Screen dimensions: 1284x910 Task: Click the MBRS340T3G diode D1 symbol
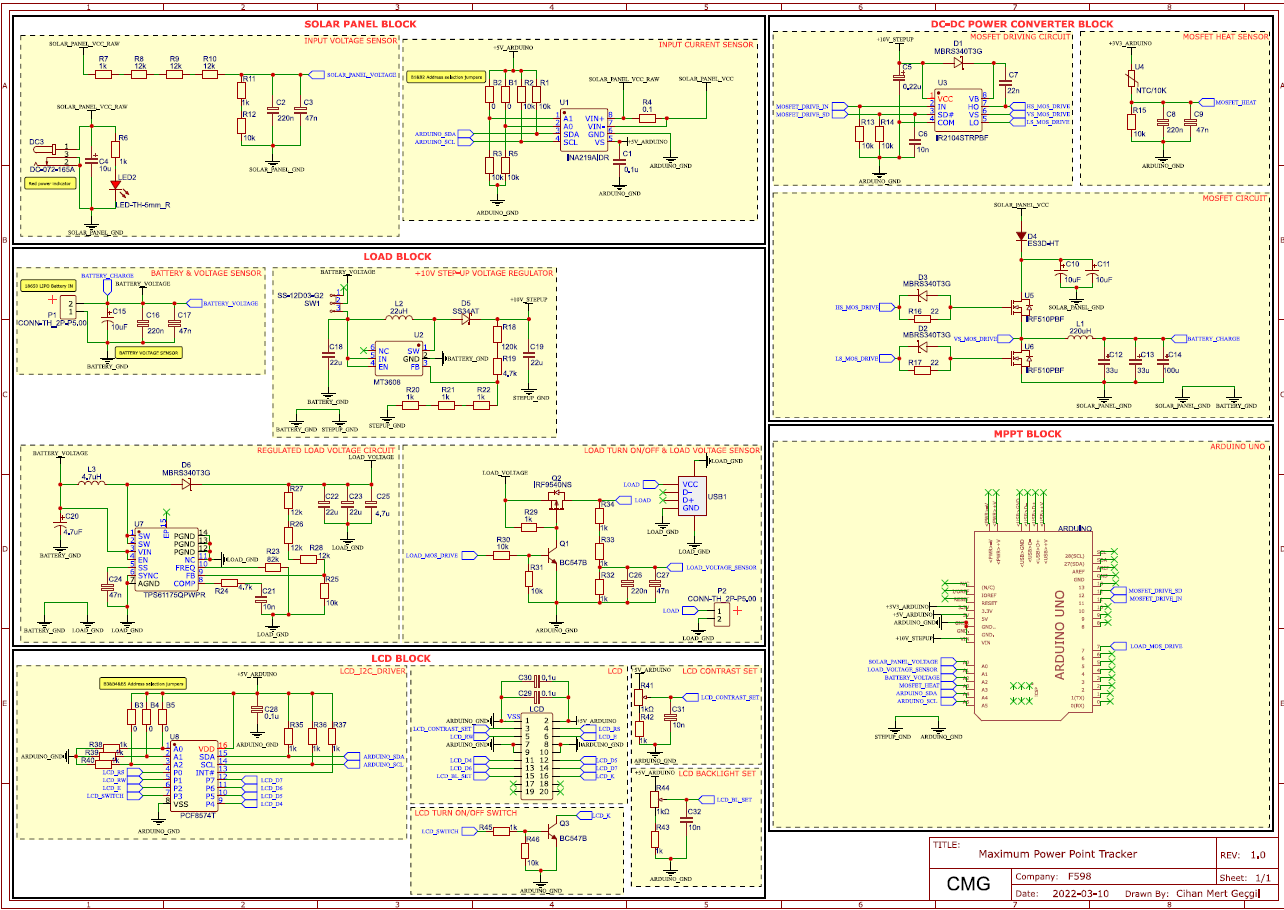958,62
